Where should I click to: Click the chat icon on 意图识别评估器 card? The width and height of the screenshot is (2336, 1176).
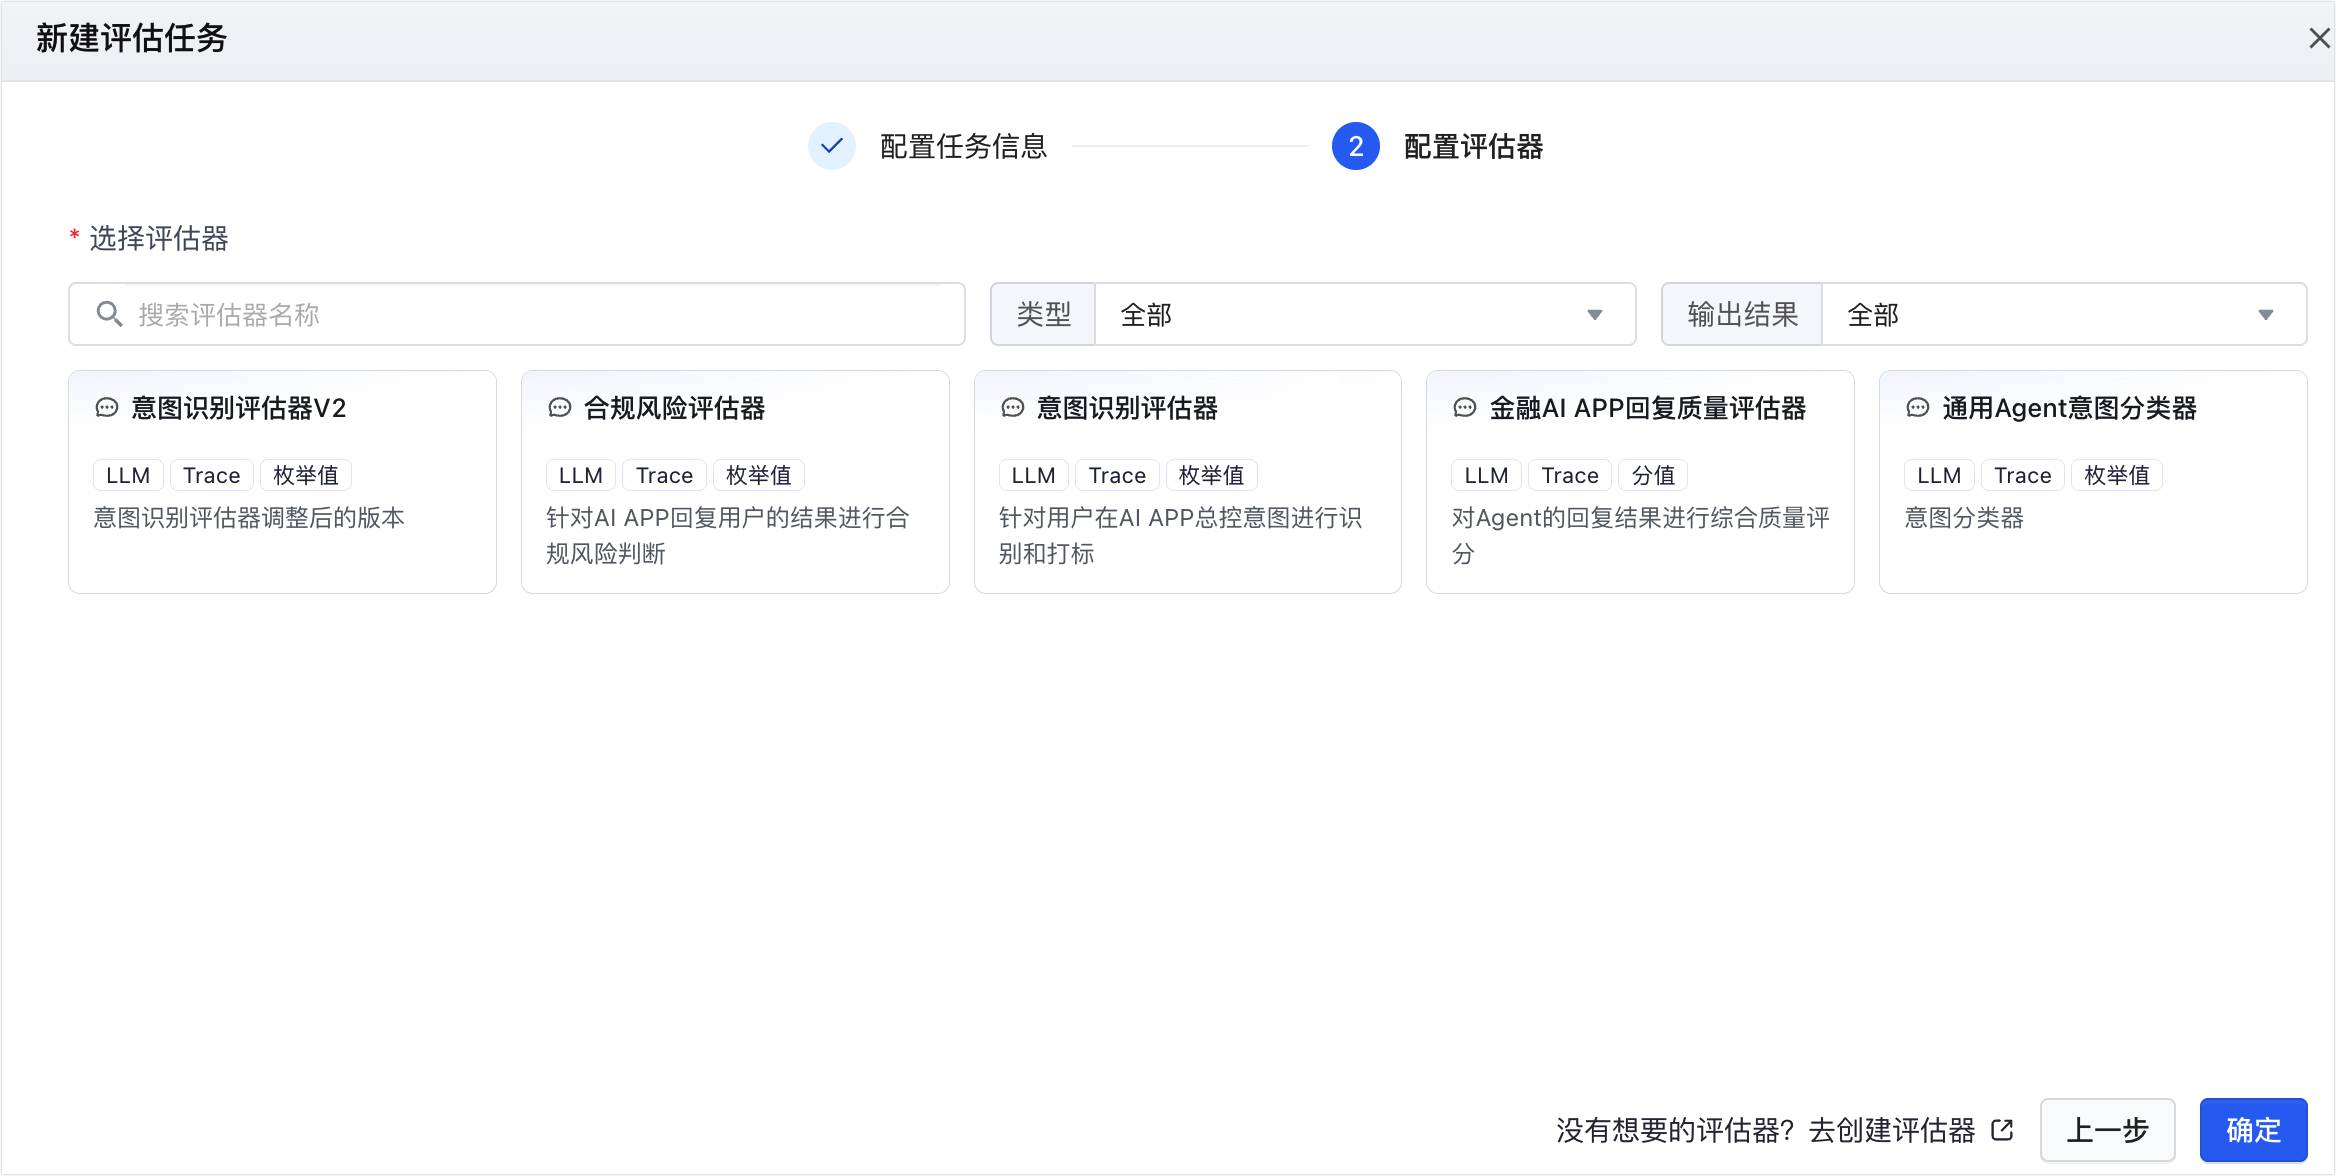click(1013, 408)
